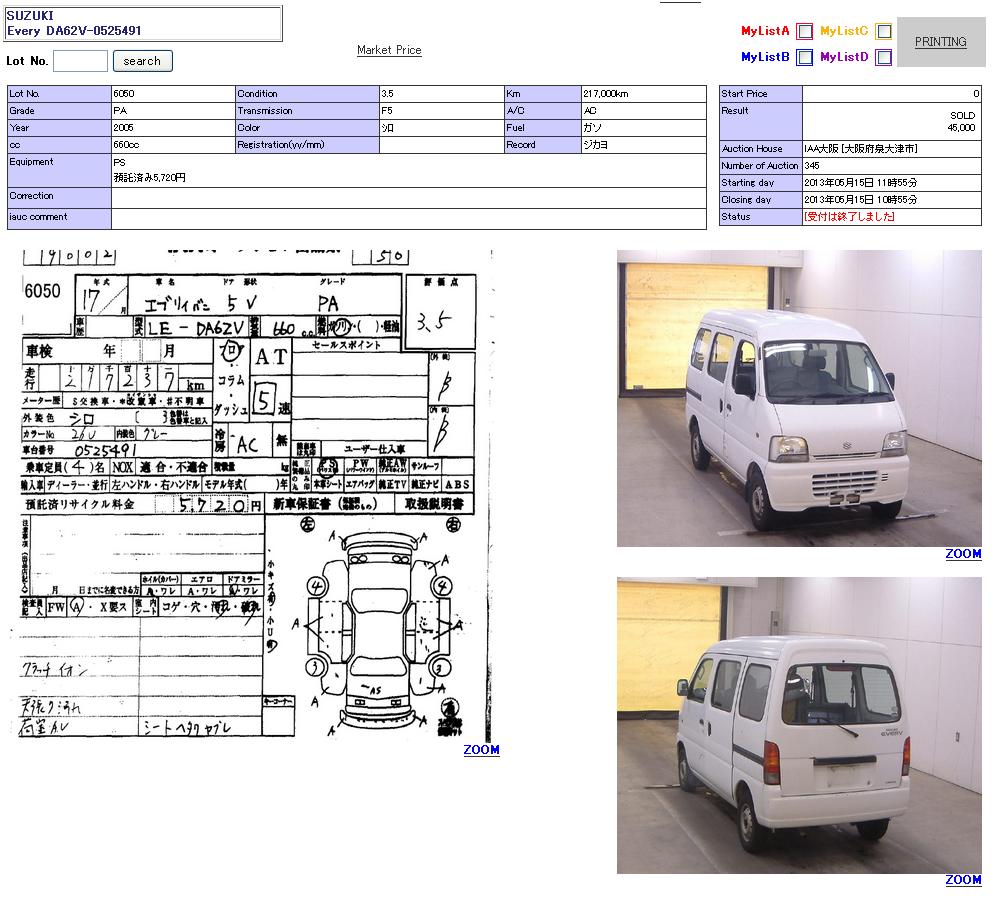Click the PRINTING button

pyautogui.click(x=940, y=42)
